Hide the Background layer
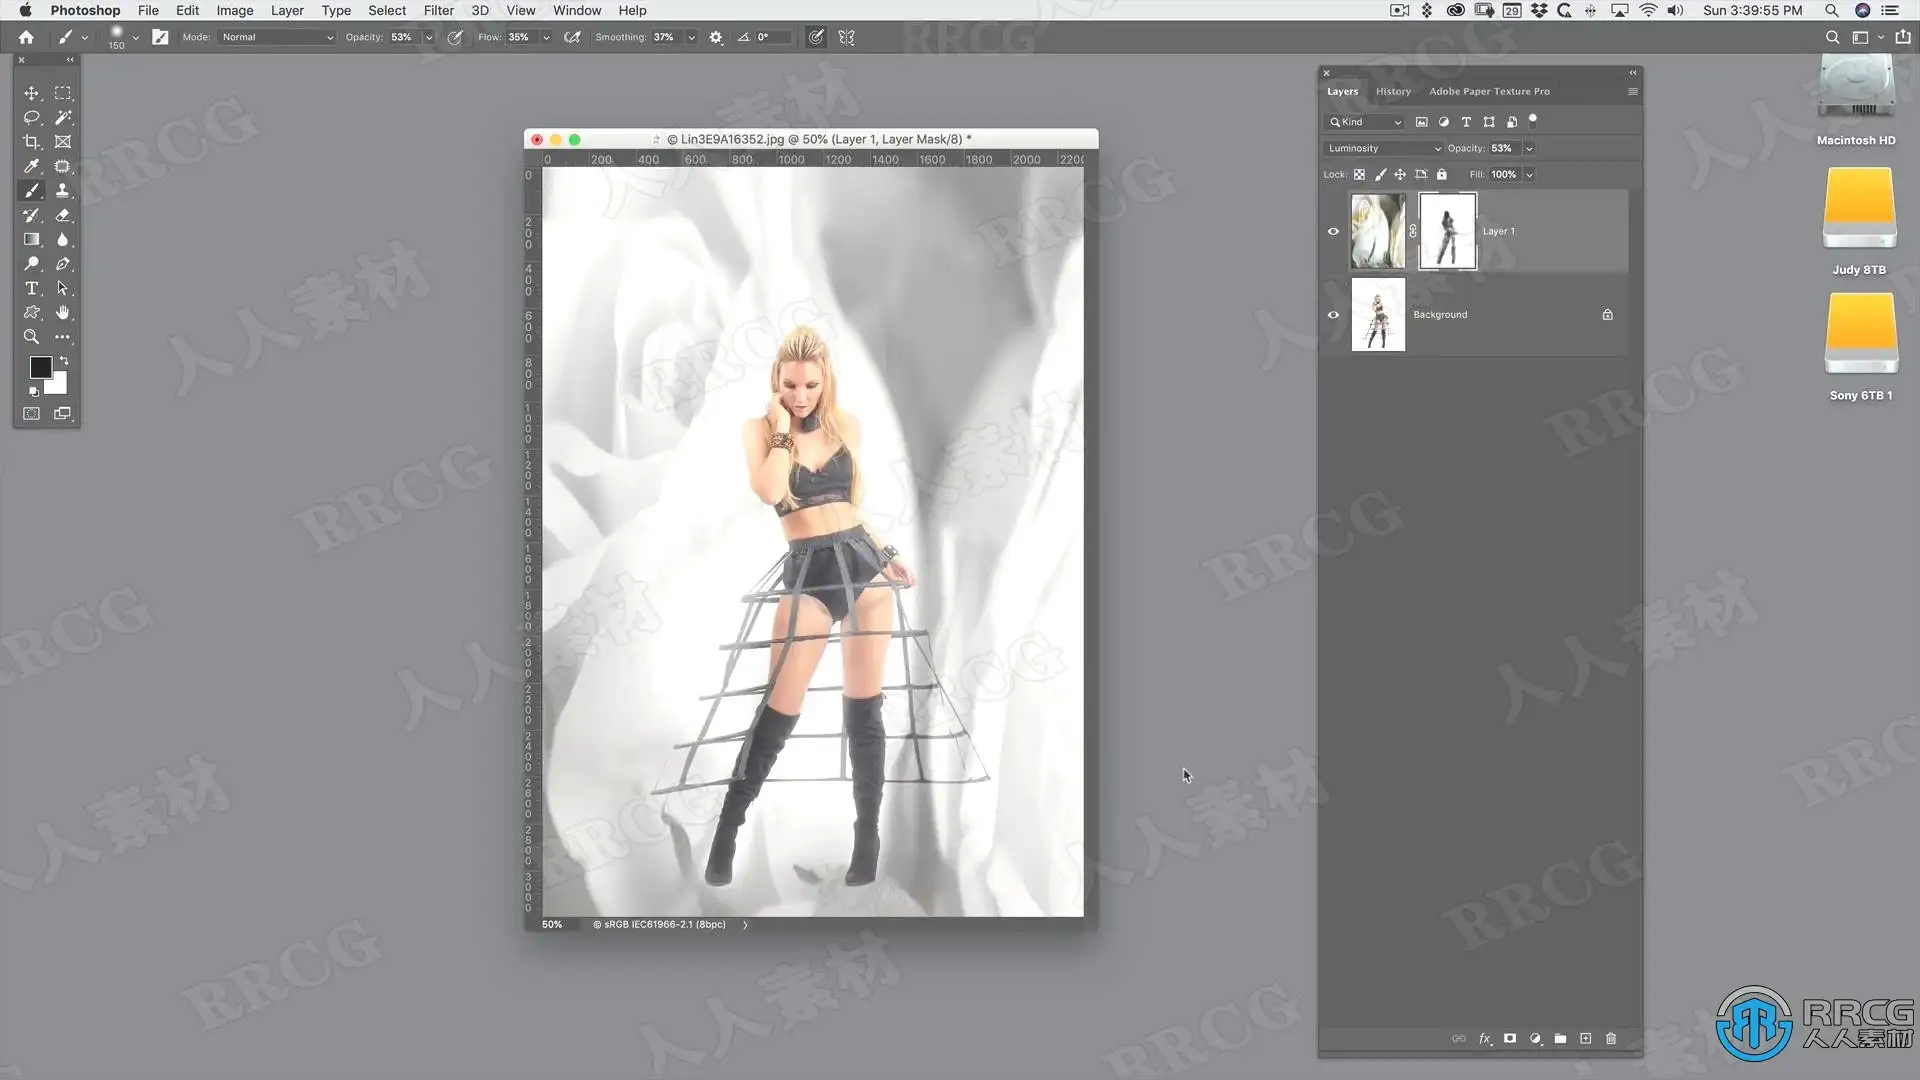1920x1080 pixels. tap(1333, 314)
